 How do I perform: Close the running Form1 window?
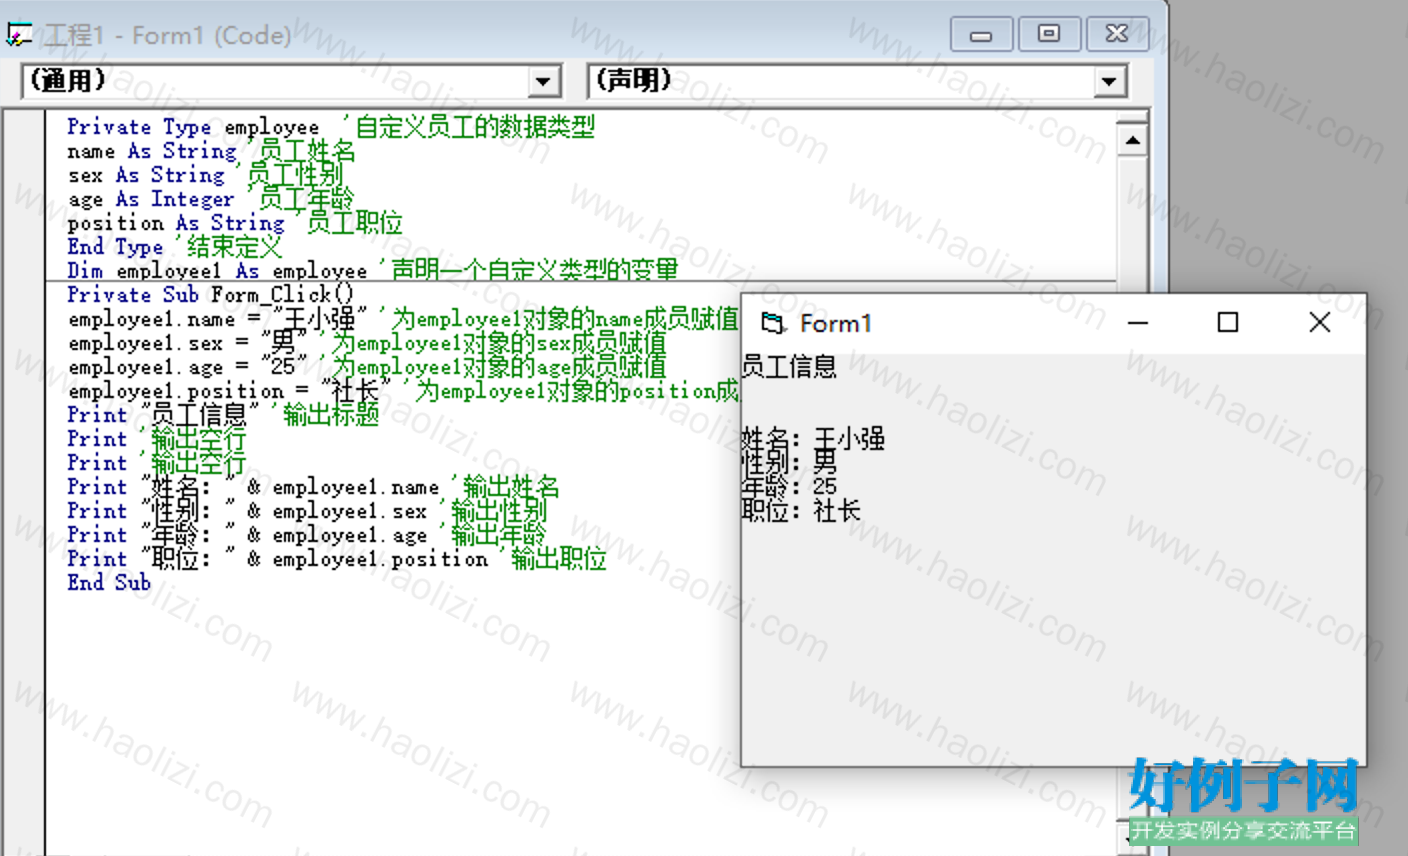[x=1320, y=322]
